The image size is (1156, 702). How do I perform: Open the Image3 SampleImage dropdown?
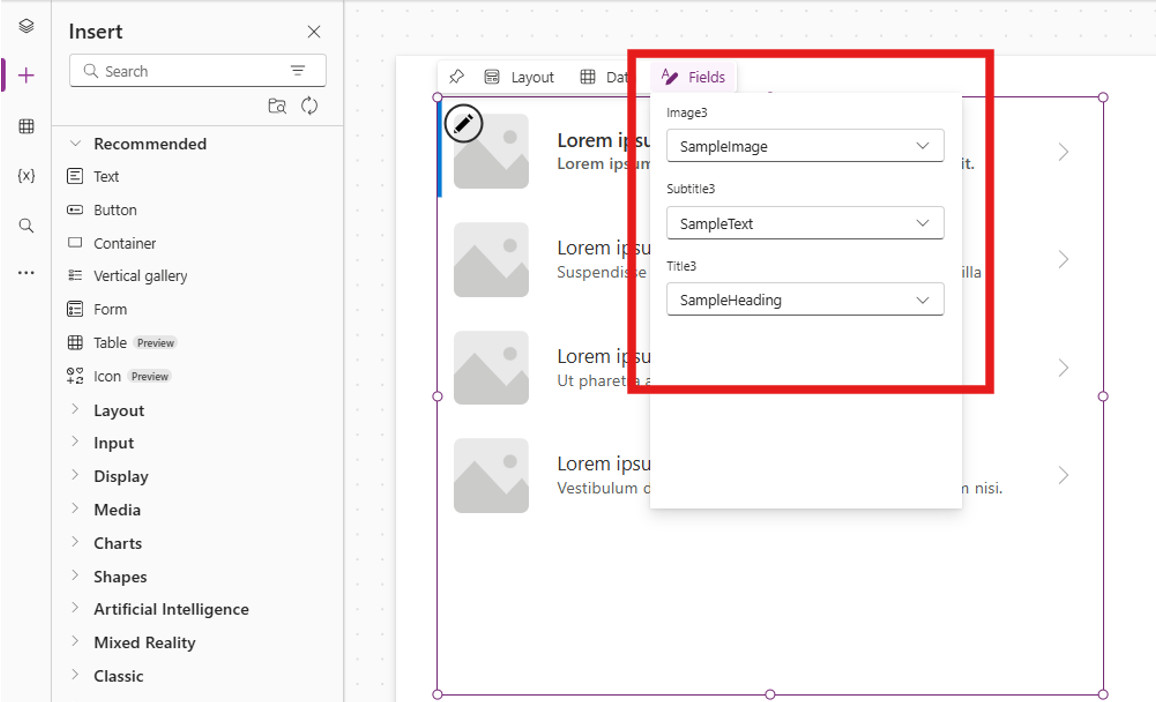(805, 145)
